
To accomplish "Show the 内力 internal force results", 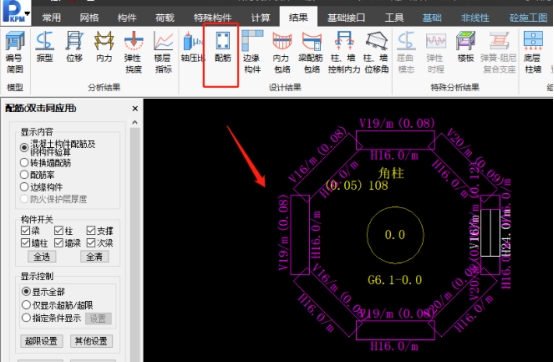I will point(104,47).
